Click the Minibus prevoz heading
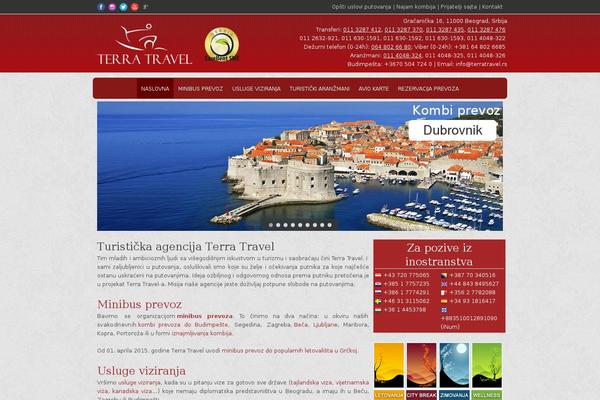 coord(139,304)
